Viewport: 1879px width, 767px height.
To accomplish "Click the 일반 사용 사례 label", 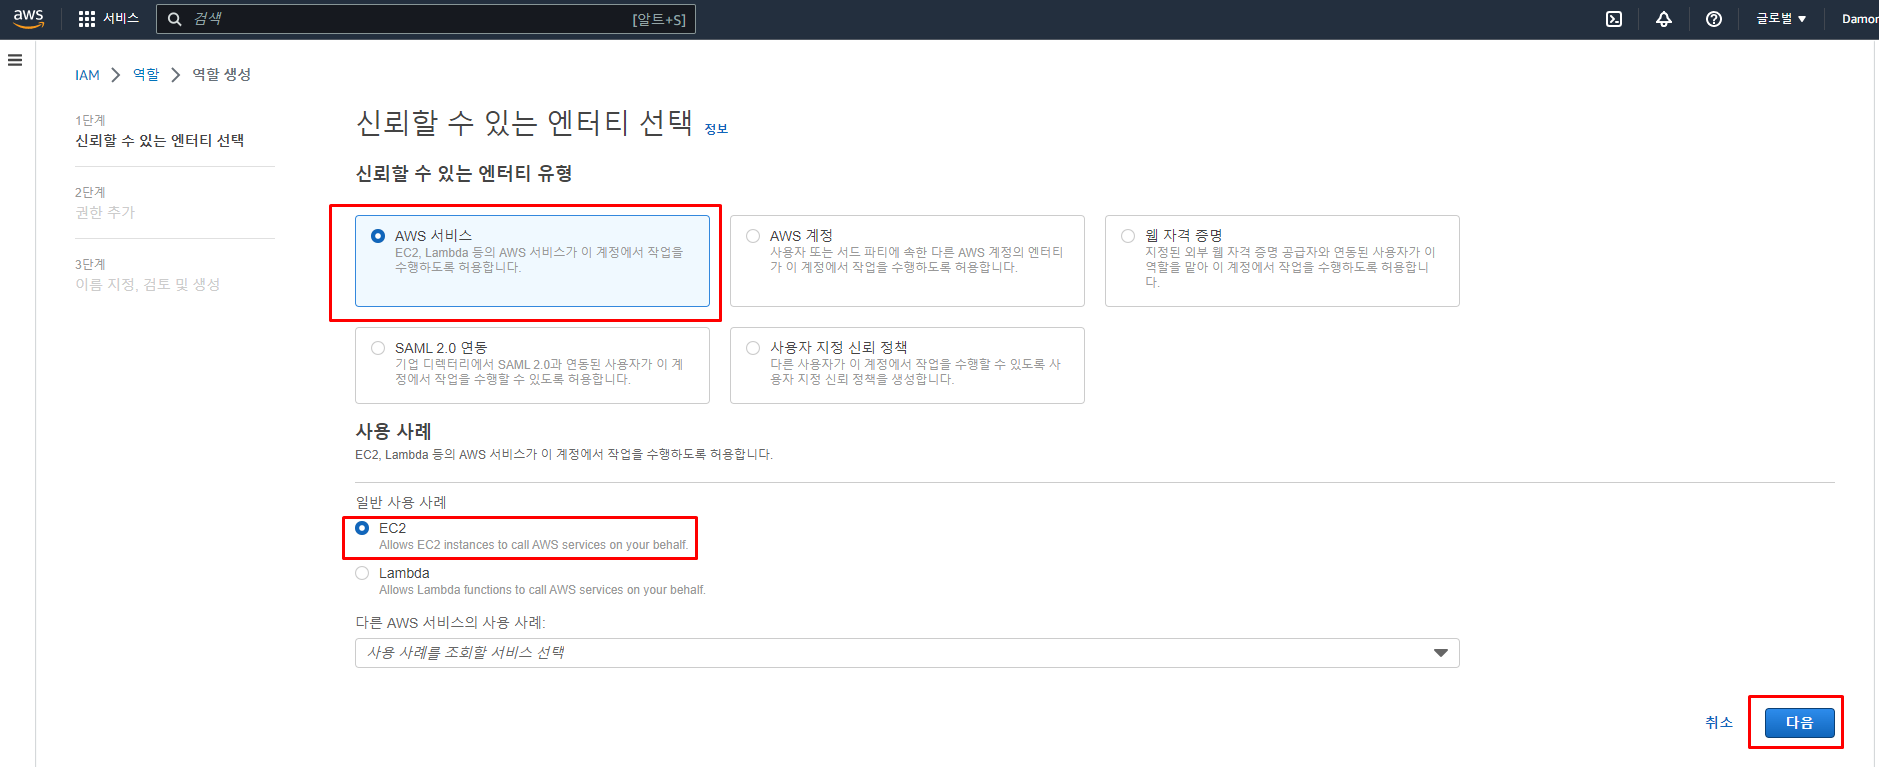I will pyautogui.click(x=401, y=502).
